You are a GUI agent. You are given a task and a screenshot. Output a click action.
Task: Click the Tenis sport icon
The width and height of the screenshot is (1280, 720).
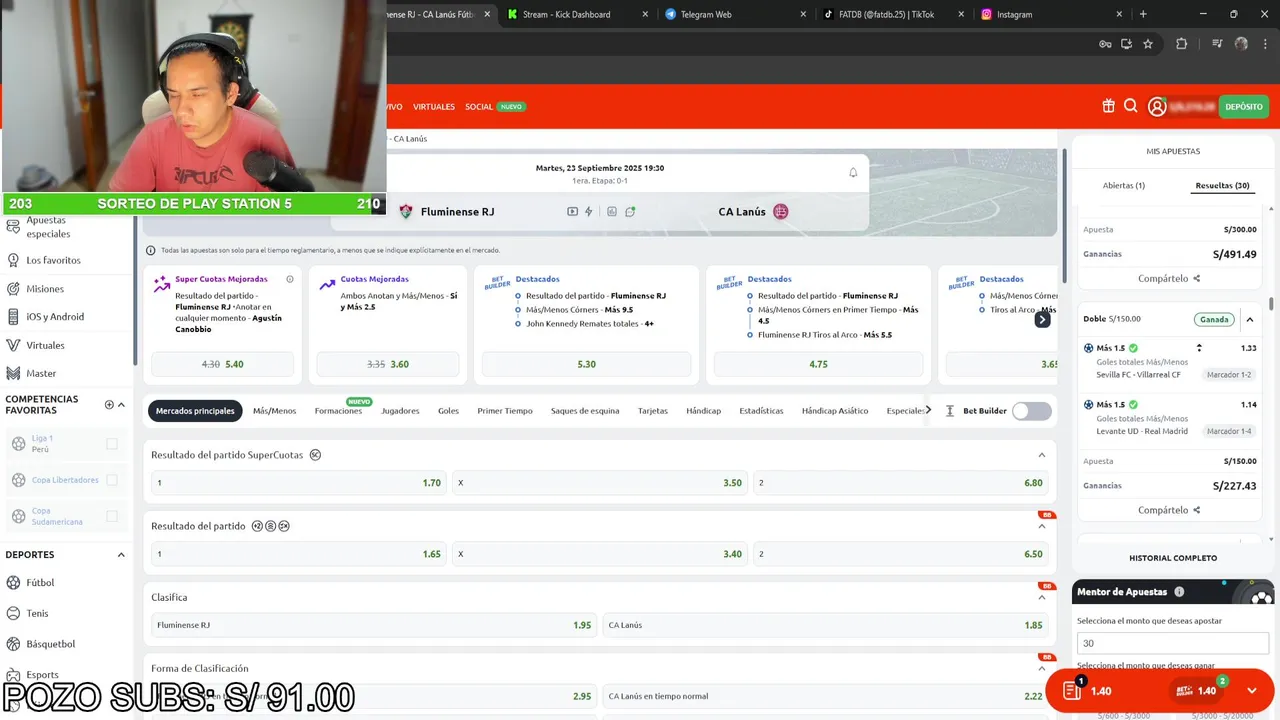click(x=13, y=613)
